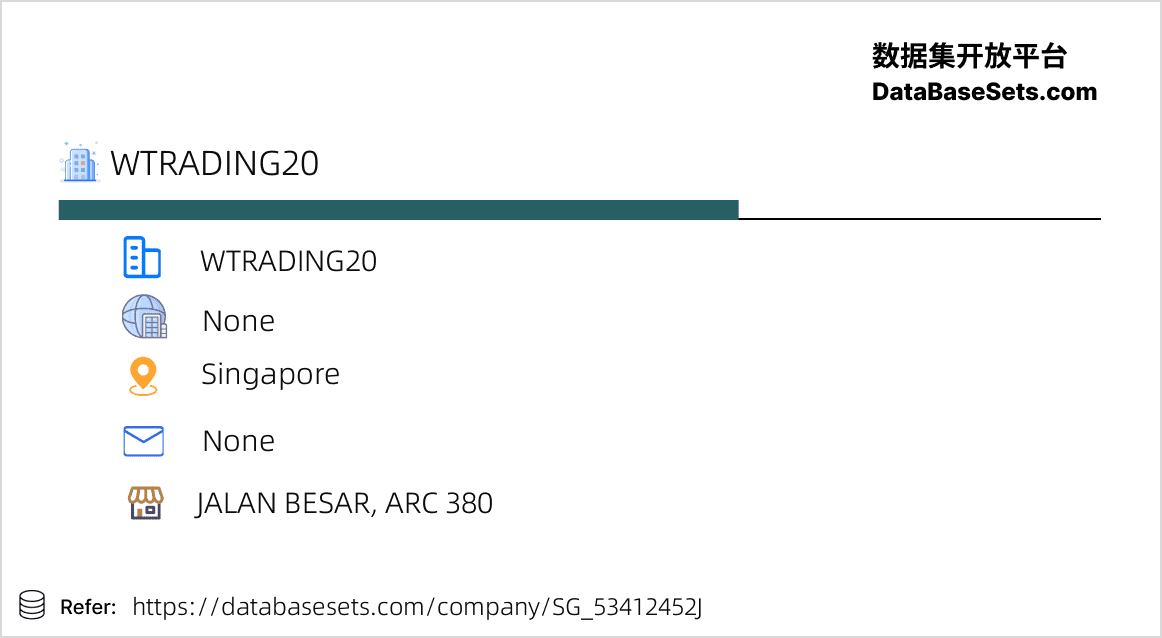Click the None website value
Viewport: 1162px width, 638px height.
(x=239, y=321)
